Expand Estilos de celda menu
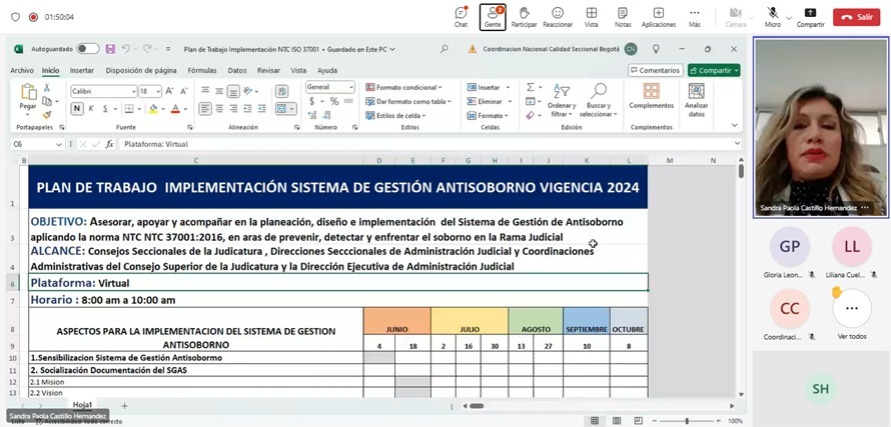The width and height of the screenshot is (891, 427). tap(395, 115)
